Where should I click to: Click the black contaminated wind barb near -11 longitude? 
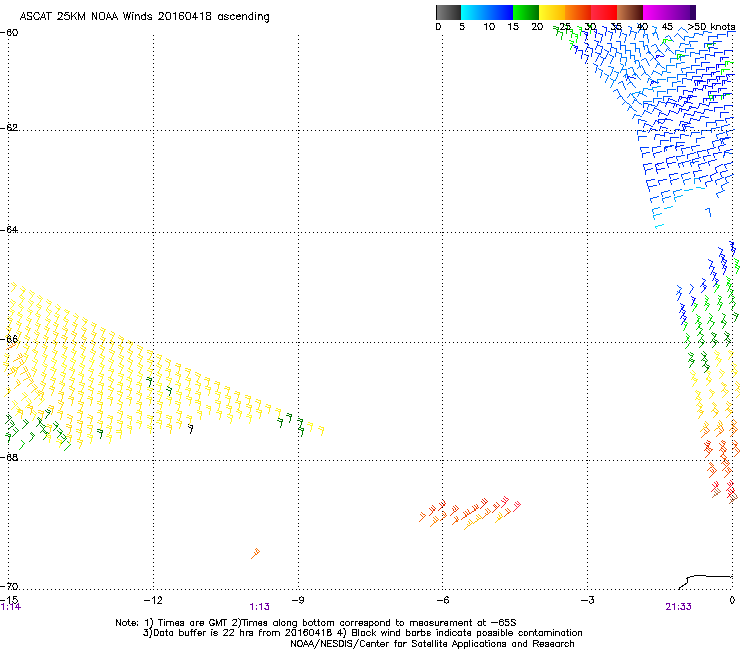[x=191, y=429]
